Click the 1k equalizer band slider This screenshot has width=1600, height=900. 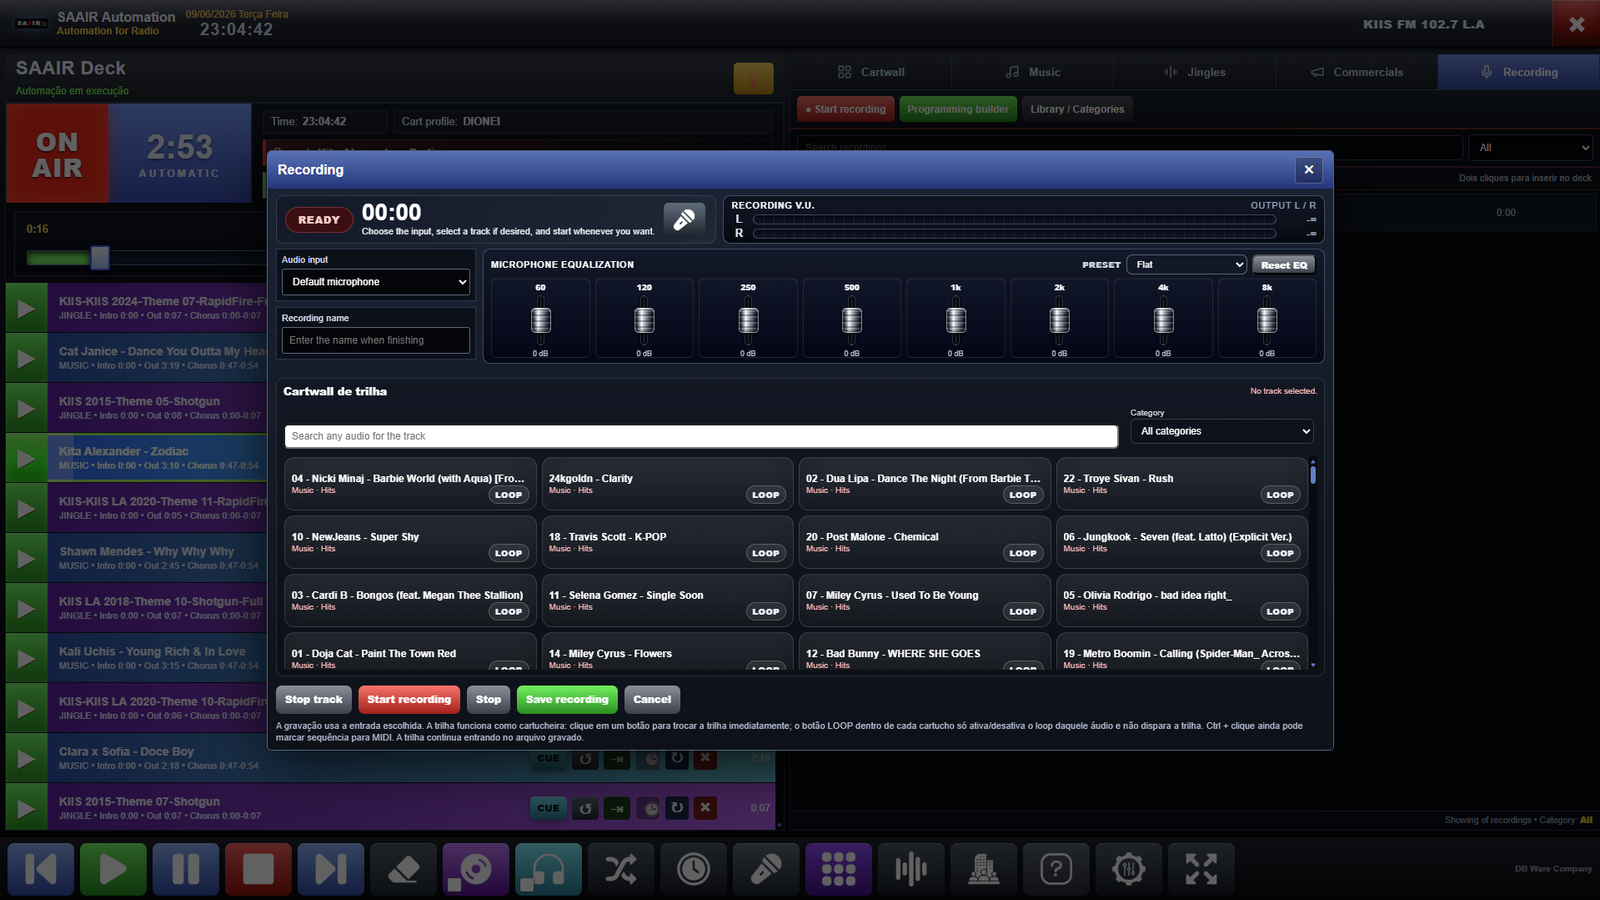tap(956, 320)
